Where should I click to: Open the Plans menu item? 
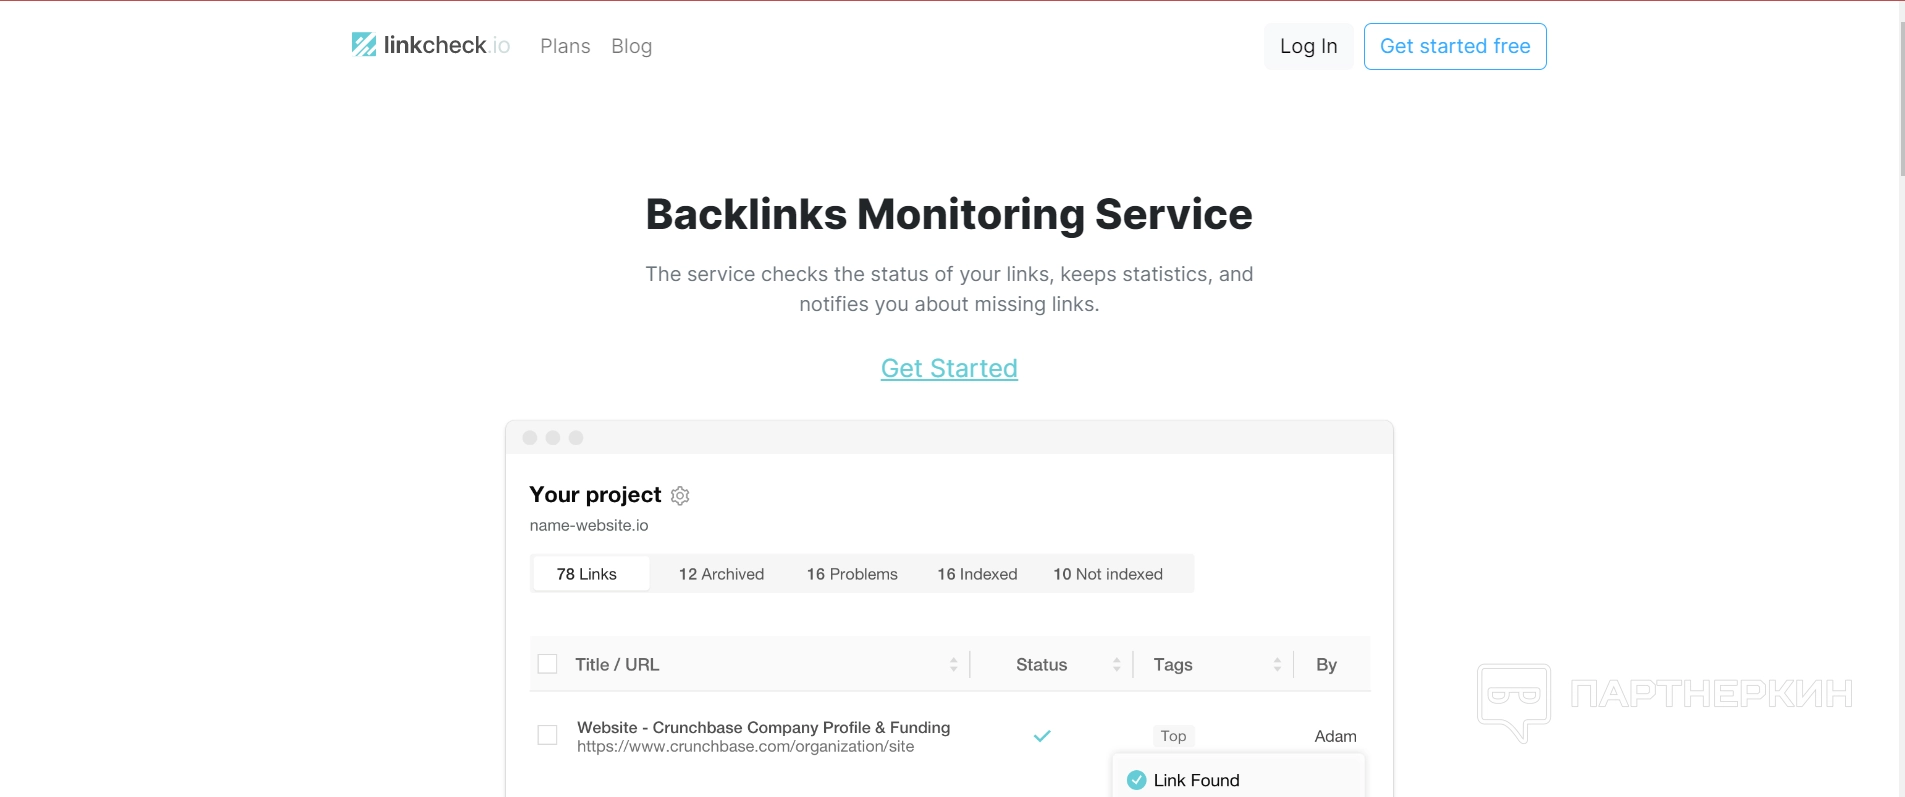[565, 46]
